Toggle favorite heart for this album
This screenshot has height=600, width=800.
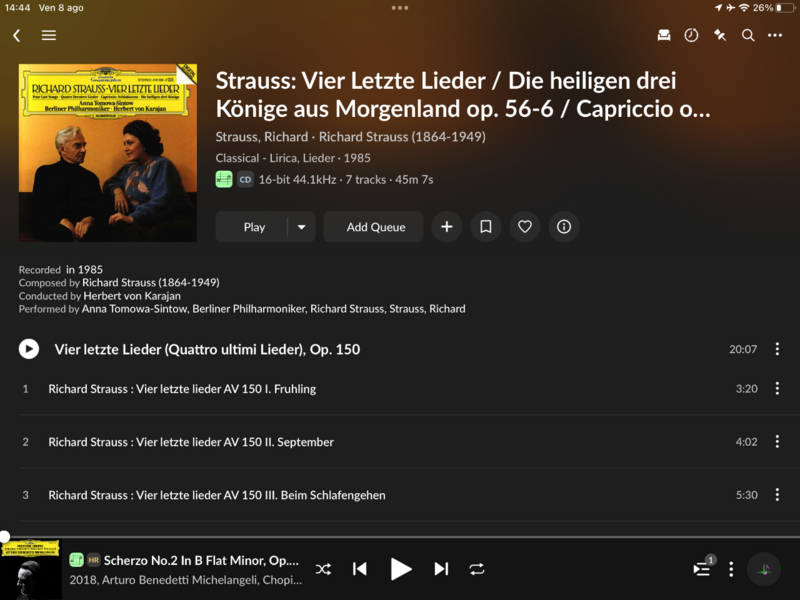[x=525, y=227]
